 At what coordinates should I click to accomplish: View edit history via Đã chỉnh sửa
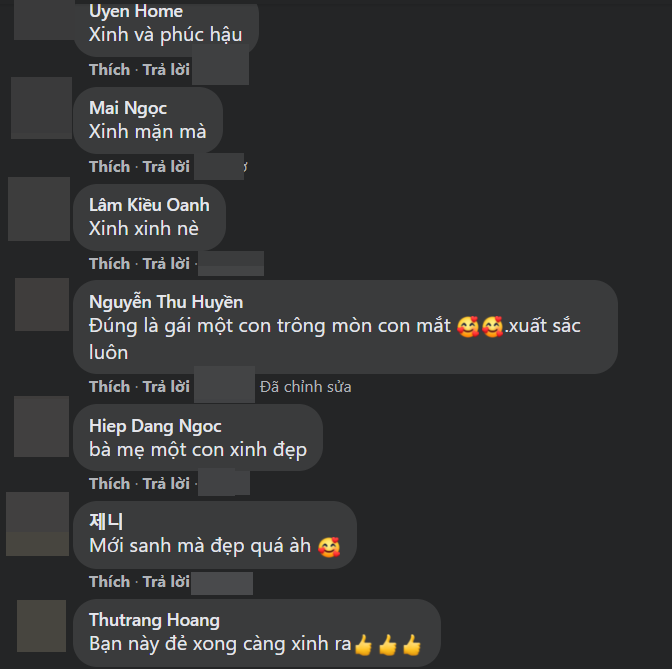(306, 387)
